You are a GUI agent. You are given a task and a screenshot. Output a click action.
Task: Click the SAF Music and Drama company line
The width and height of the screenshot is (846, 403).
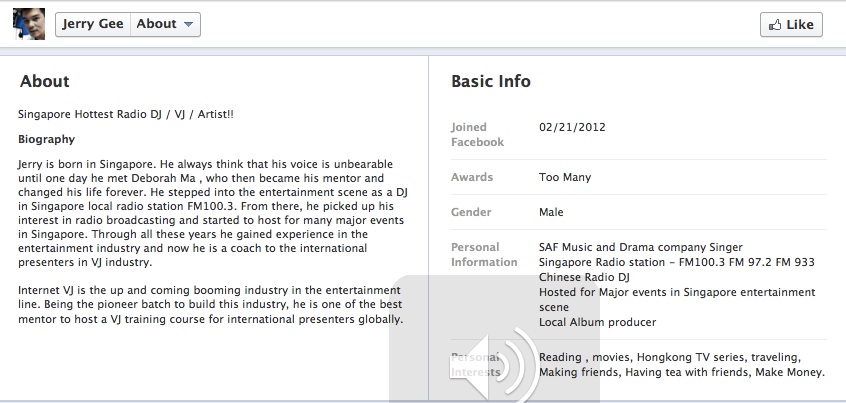(640, 248)
